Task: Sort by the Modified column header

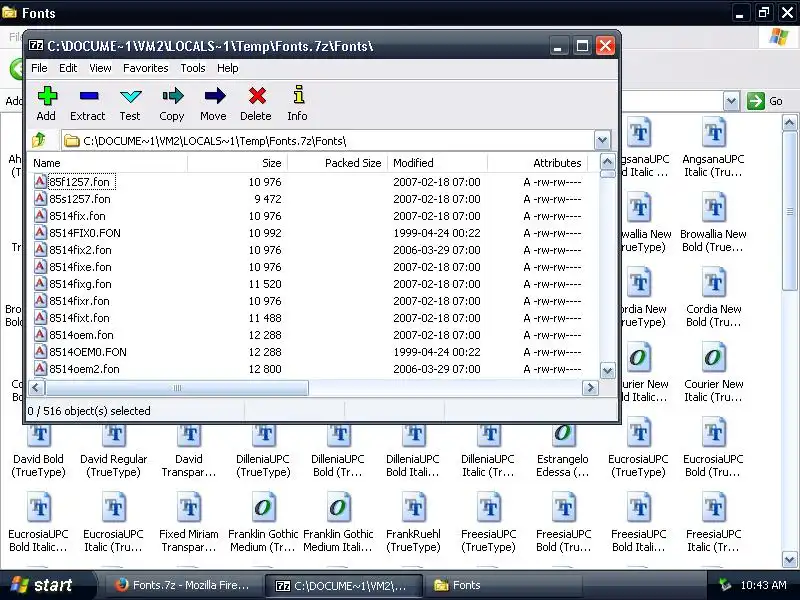Action: tap(437, 163)
